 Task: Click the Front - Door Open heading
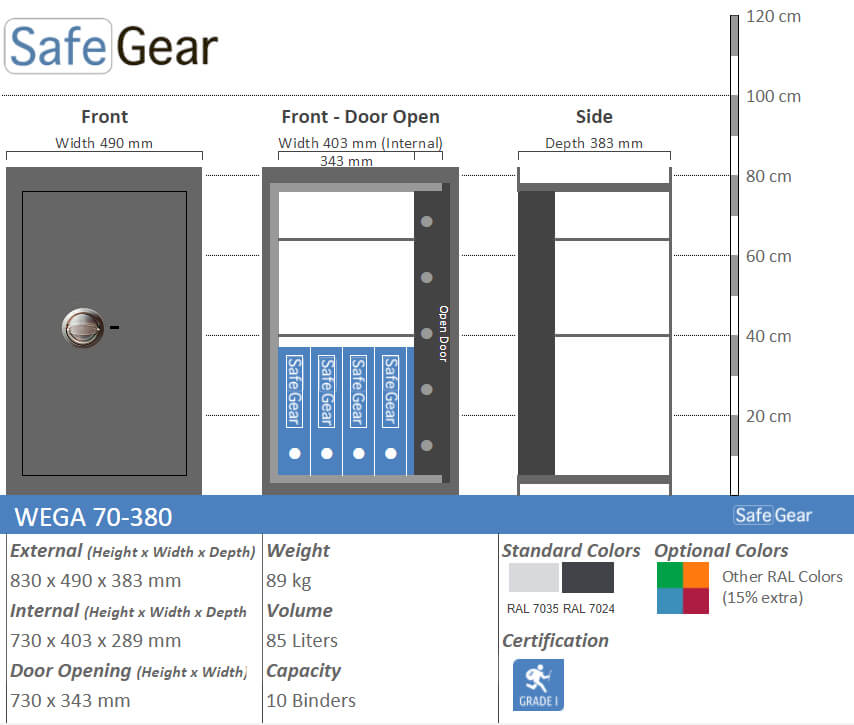click(361, 117)
